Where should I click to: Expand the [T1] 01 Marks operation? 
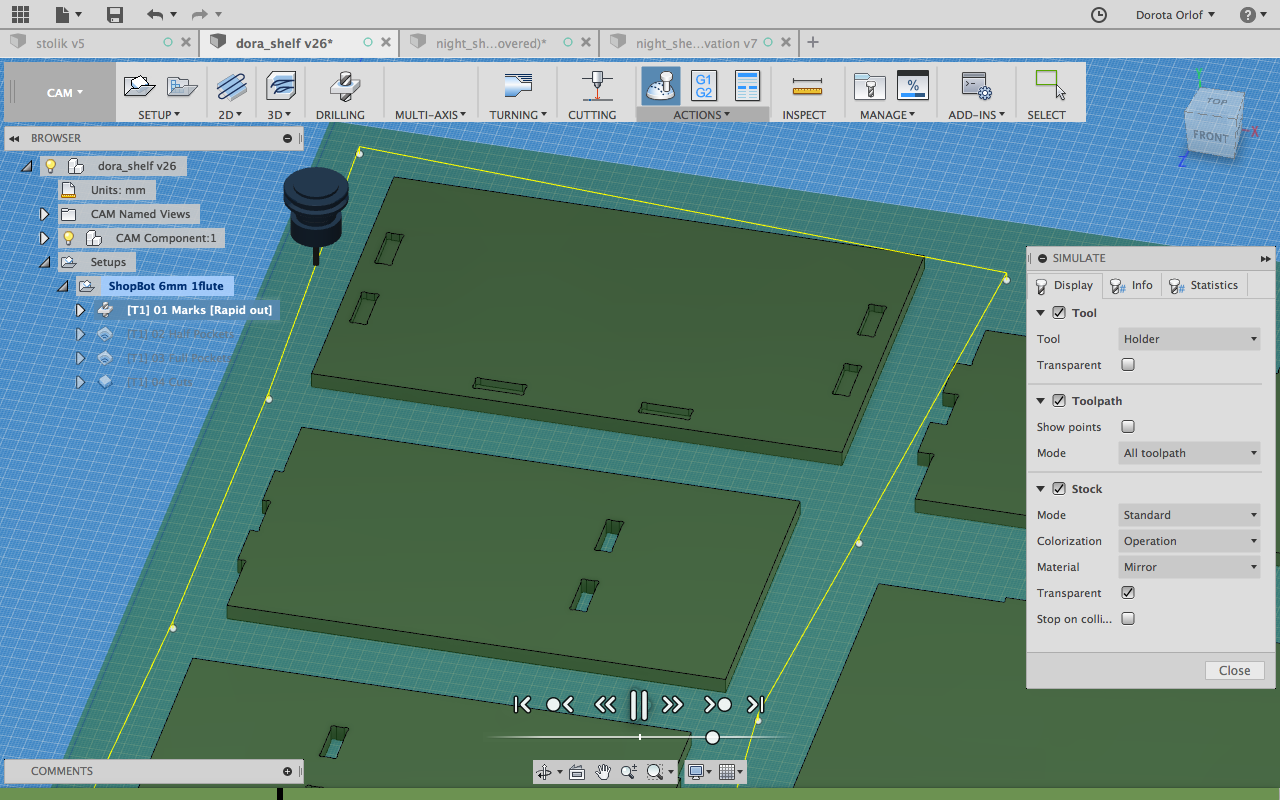point(81,310)
